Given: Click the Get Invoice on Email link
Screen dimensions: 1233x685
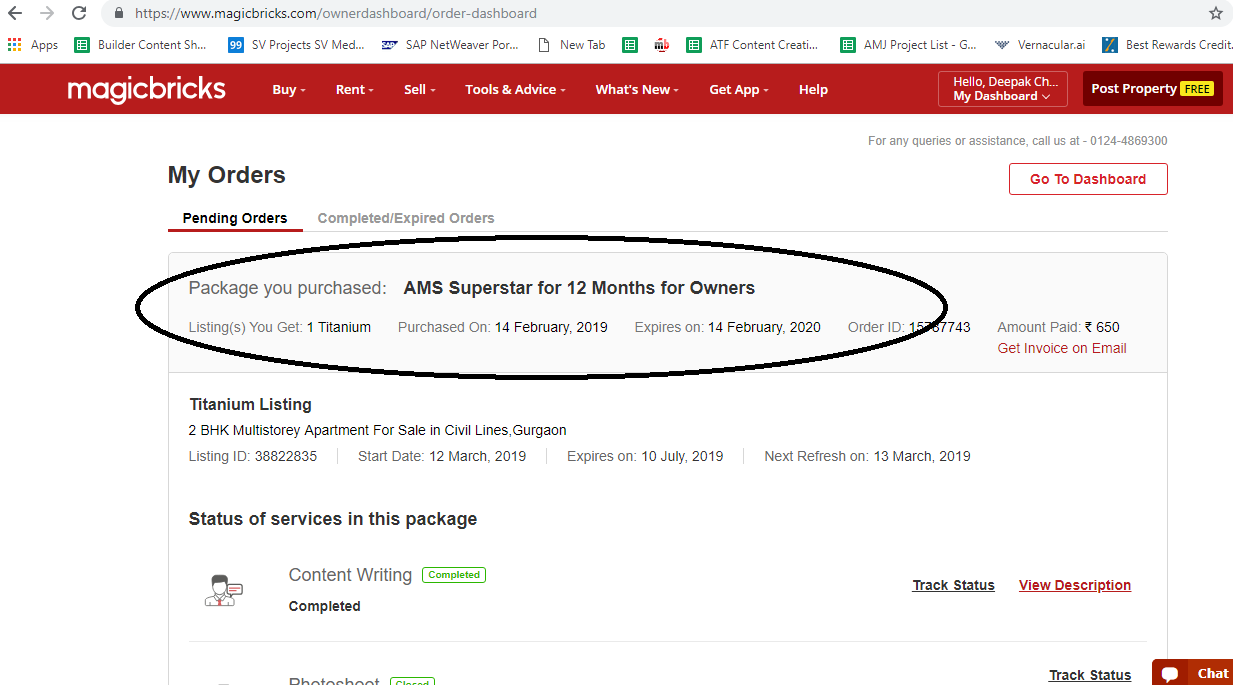Looking at the screenshot, I should (x=1061, y=348).
